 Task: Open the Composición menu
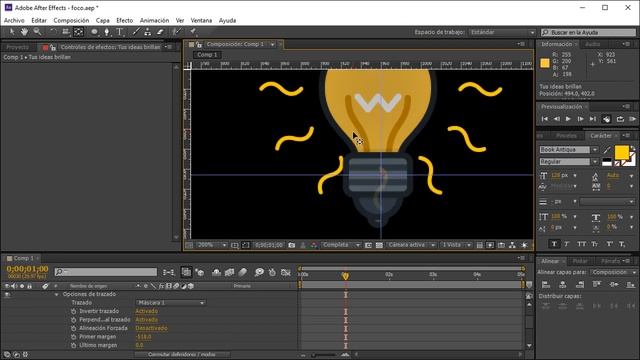tap(71, 20)
